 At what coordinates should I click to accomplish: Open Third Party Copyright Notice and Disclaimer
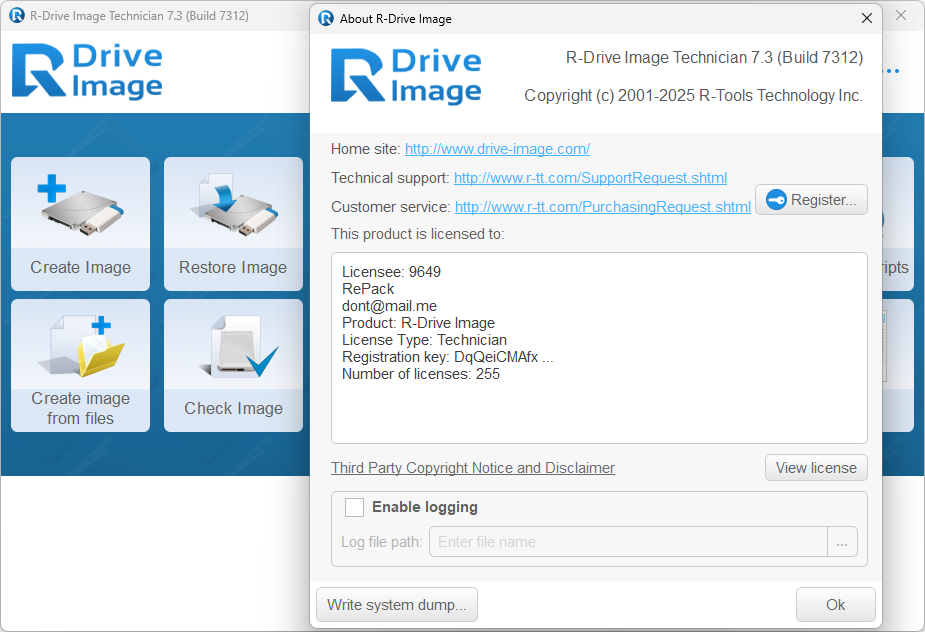(473, 468)
